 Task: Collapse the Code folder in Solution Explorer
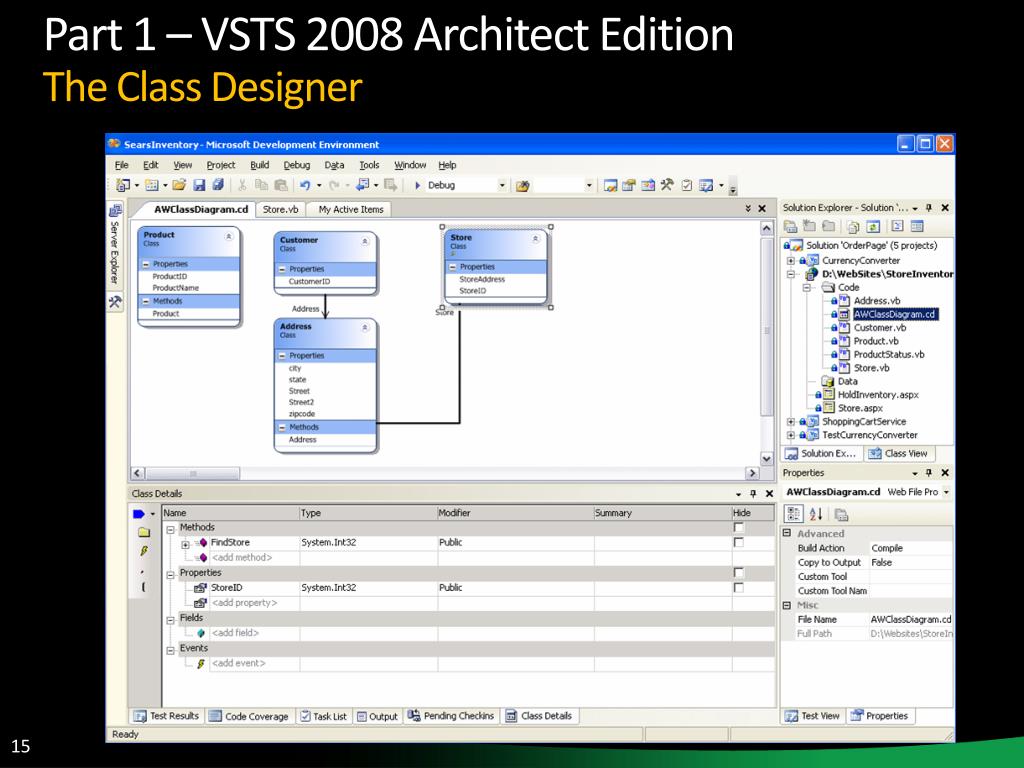[x=807, y=287]
